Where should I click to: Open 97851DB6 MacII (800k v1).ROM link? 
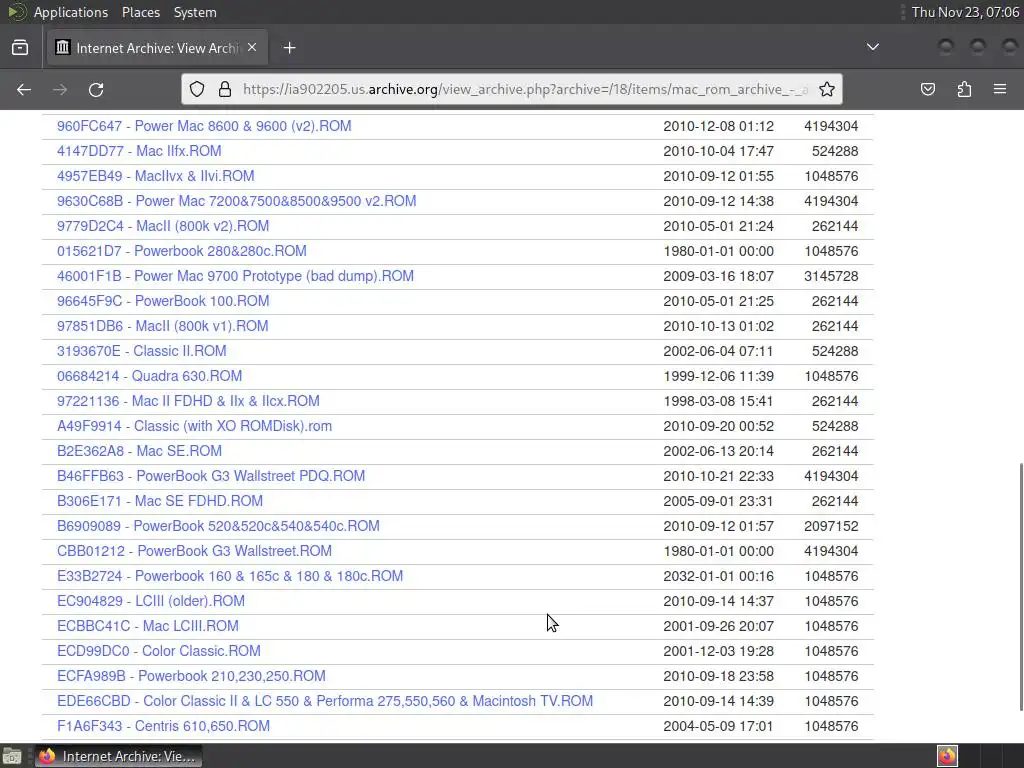(163, 326)
